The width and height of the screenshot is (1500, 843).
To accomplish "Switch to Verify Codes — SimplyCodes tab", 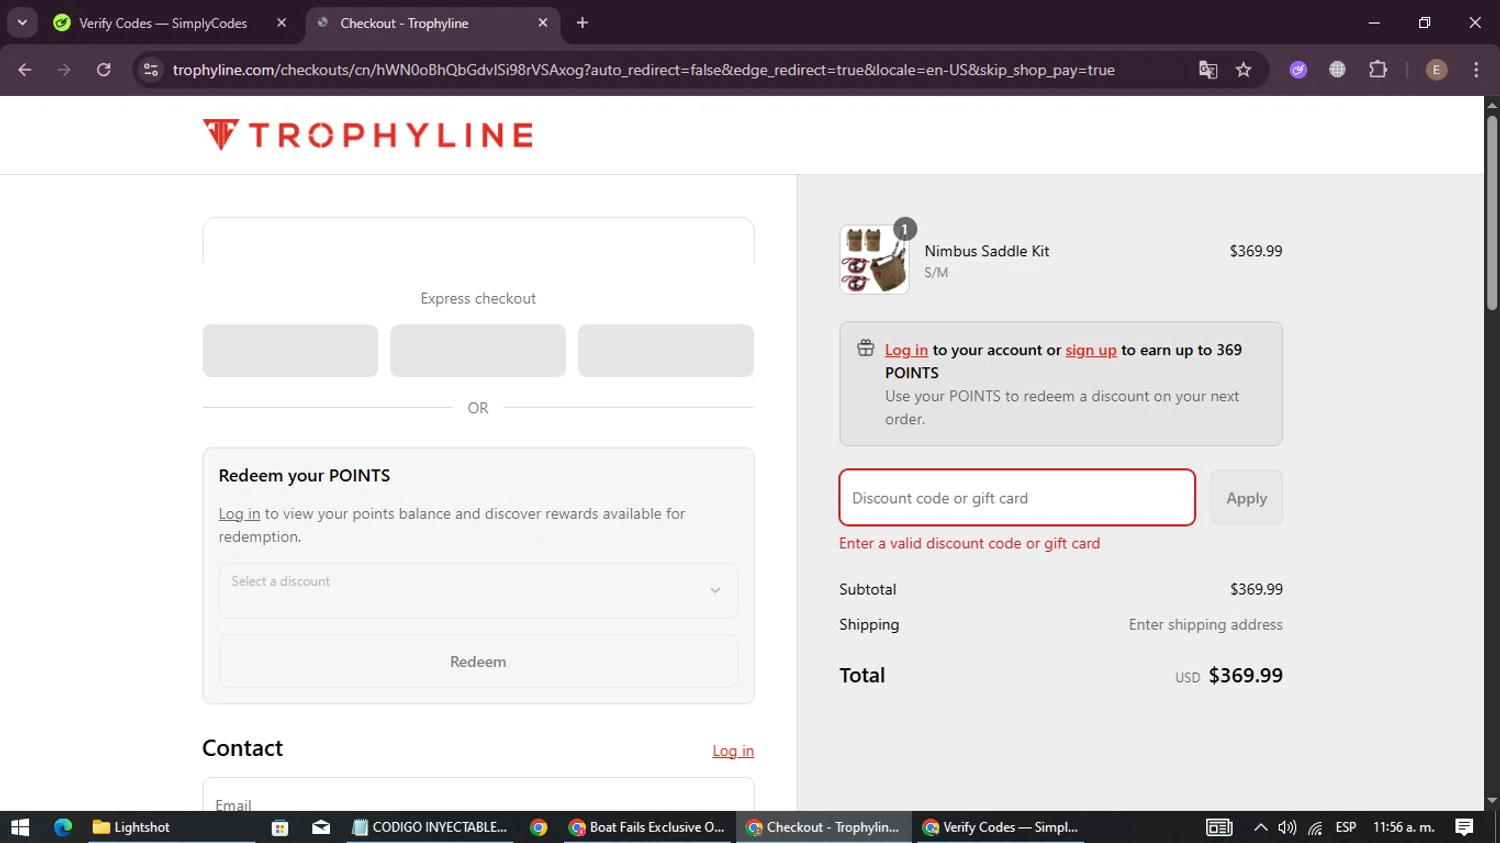I will coord(163,23).
